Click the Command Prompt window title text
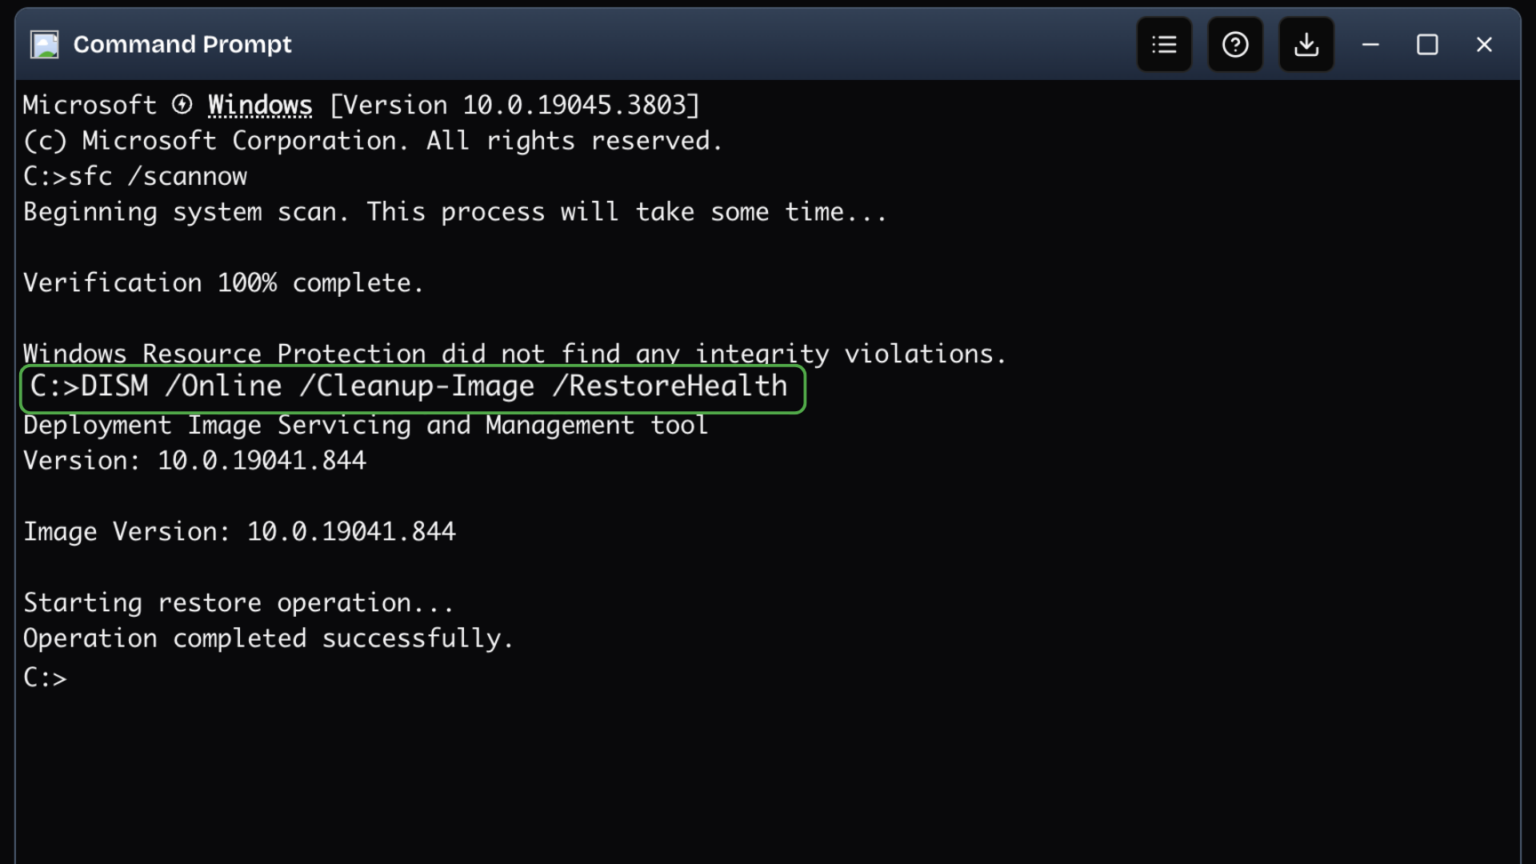The width and height of the screenshot is (1536, 864). 182,45
